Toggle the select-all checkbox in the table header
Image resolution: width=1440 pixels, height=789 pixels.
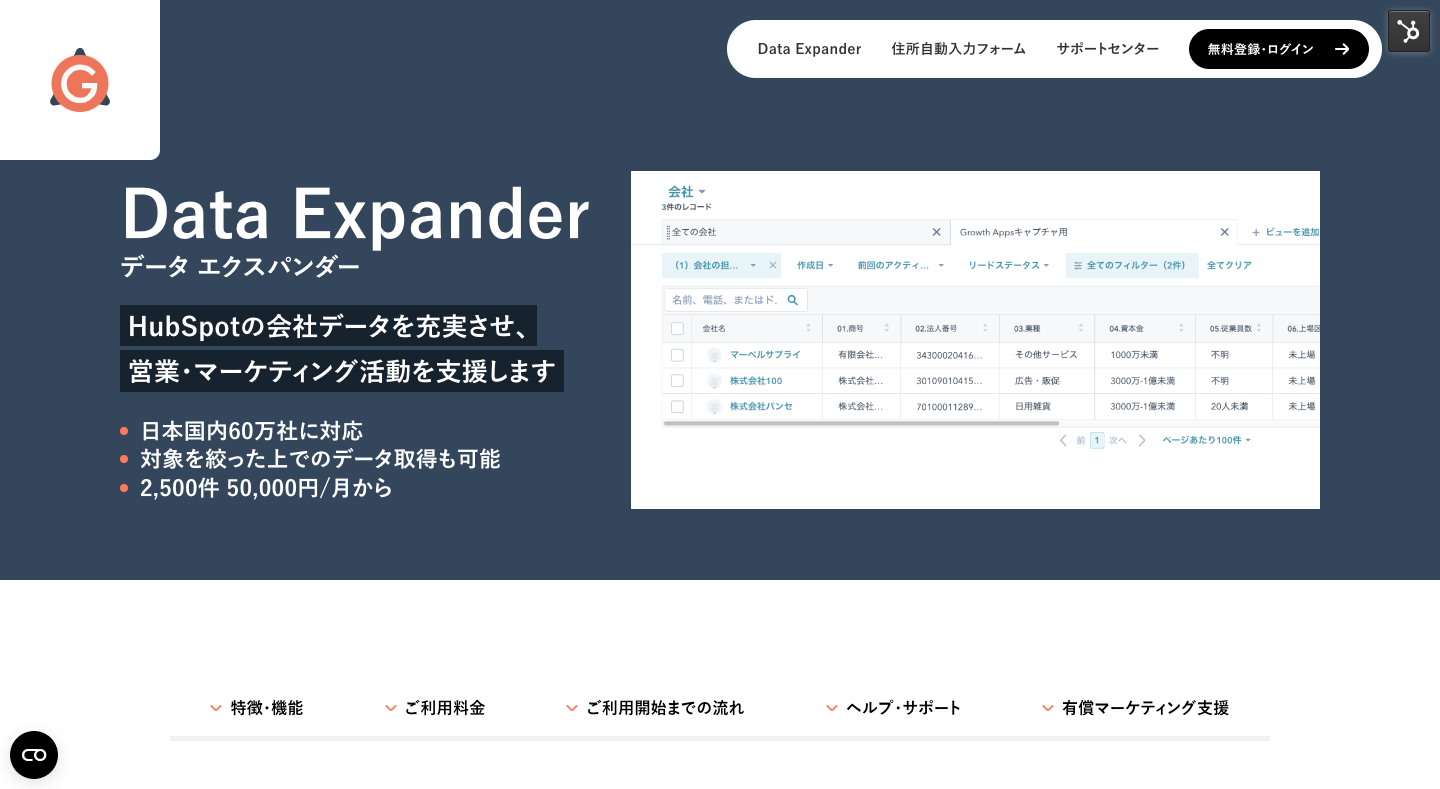tap(677, 328)
